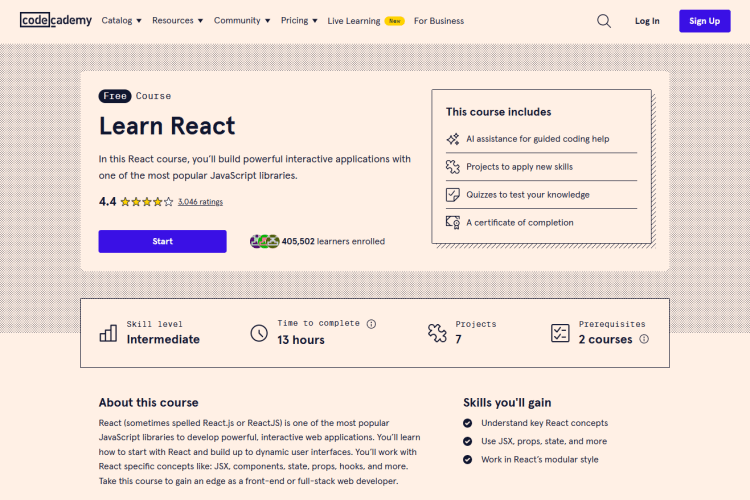
Task: Click Quizzes to test your knowledge text
Action: [x=528, y=195]
